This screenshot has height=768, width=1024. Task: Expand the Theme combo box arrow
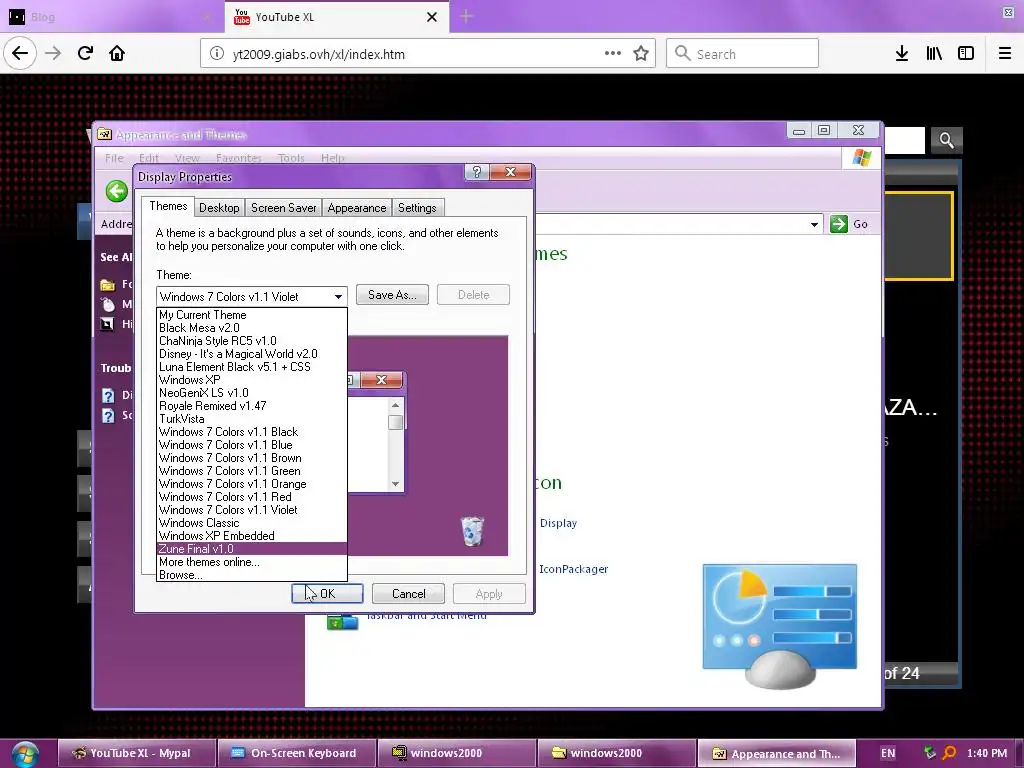pos(338,296)
